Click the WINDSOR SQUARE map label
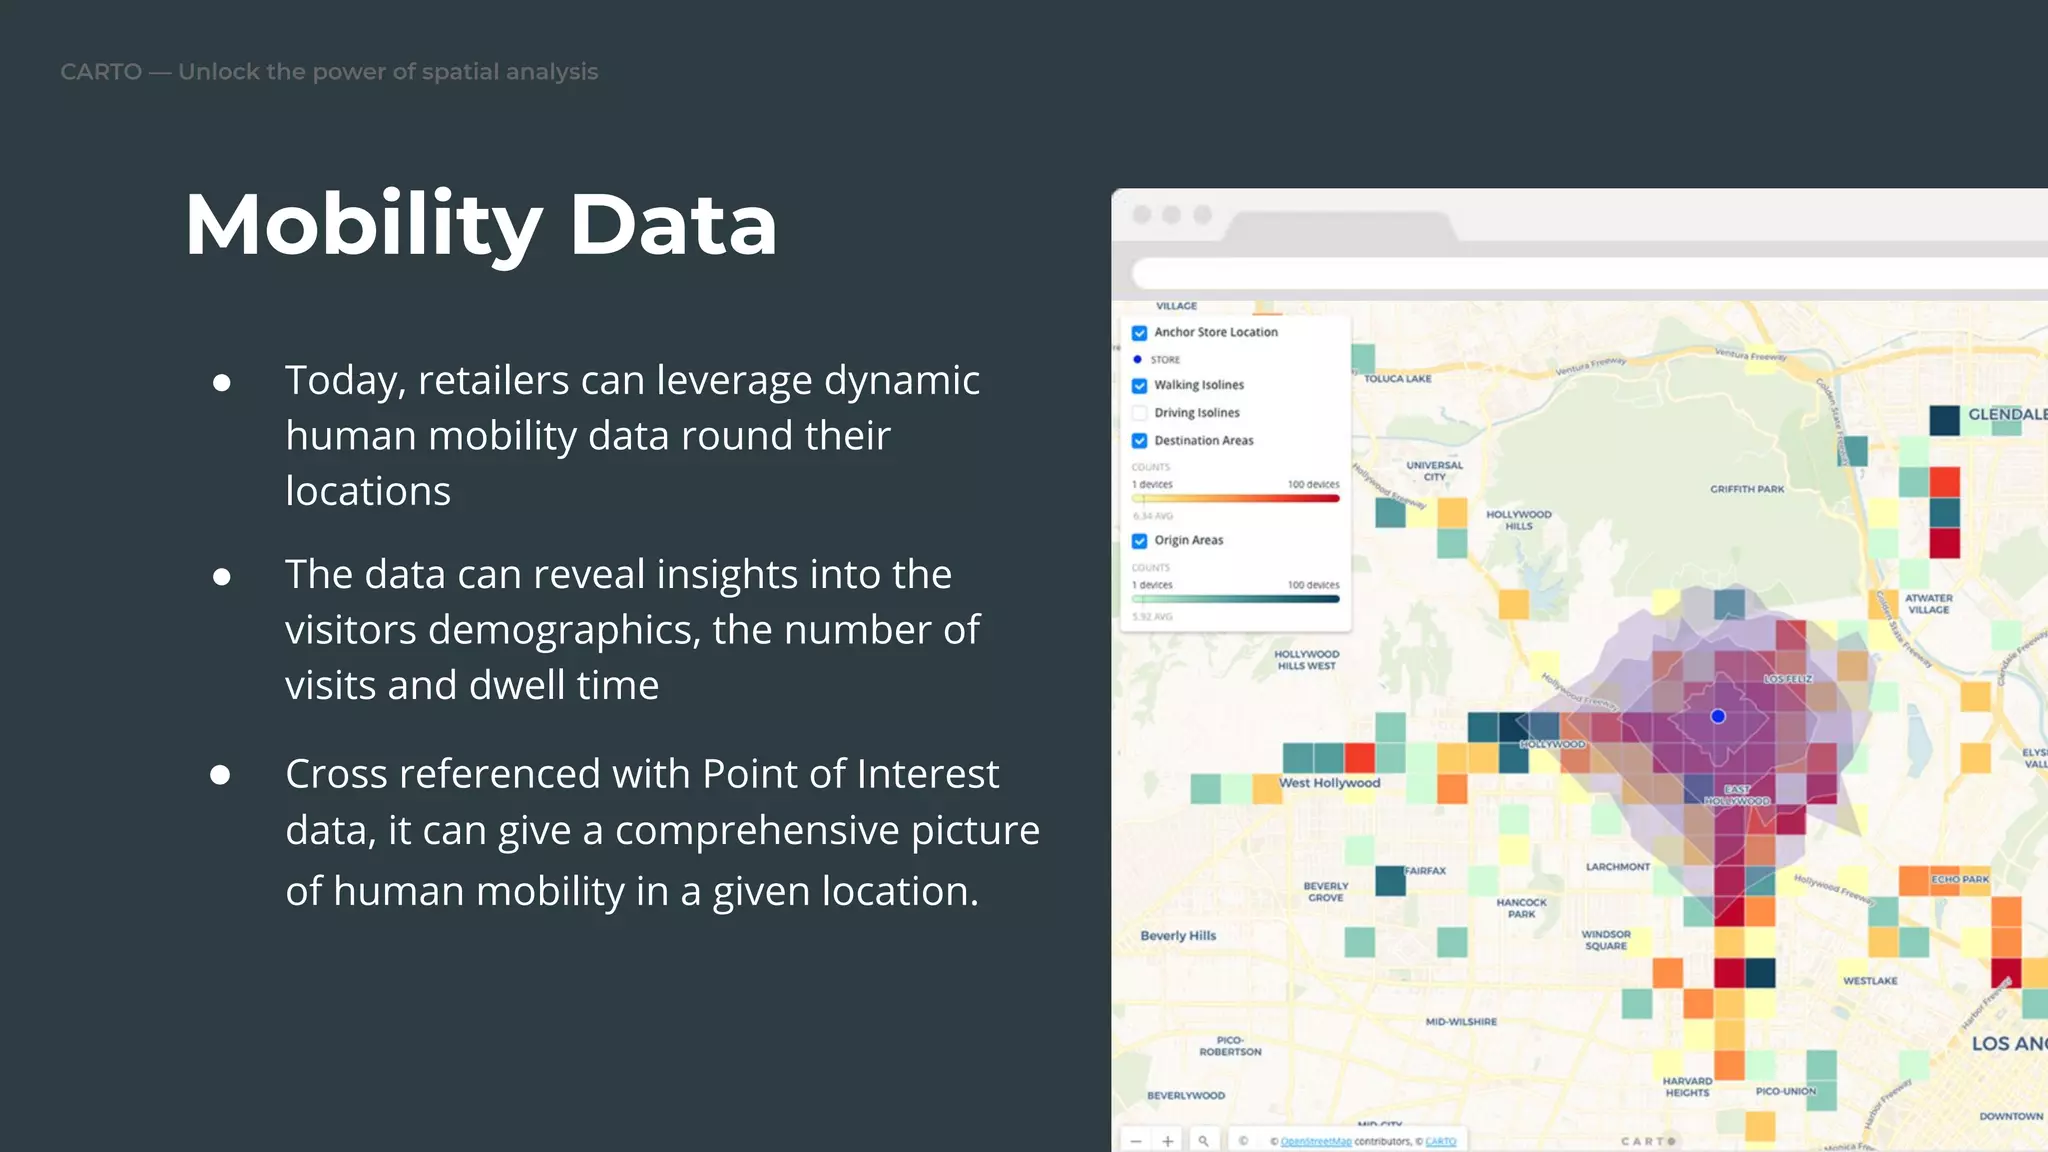The width and height of the screenshot is (2048, 1152). [1606, 940]
